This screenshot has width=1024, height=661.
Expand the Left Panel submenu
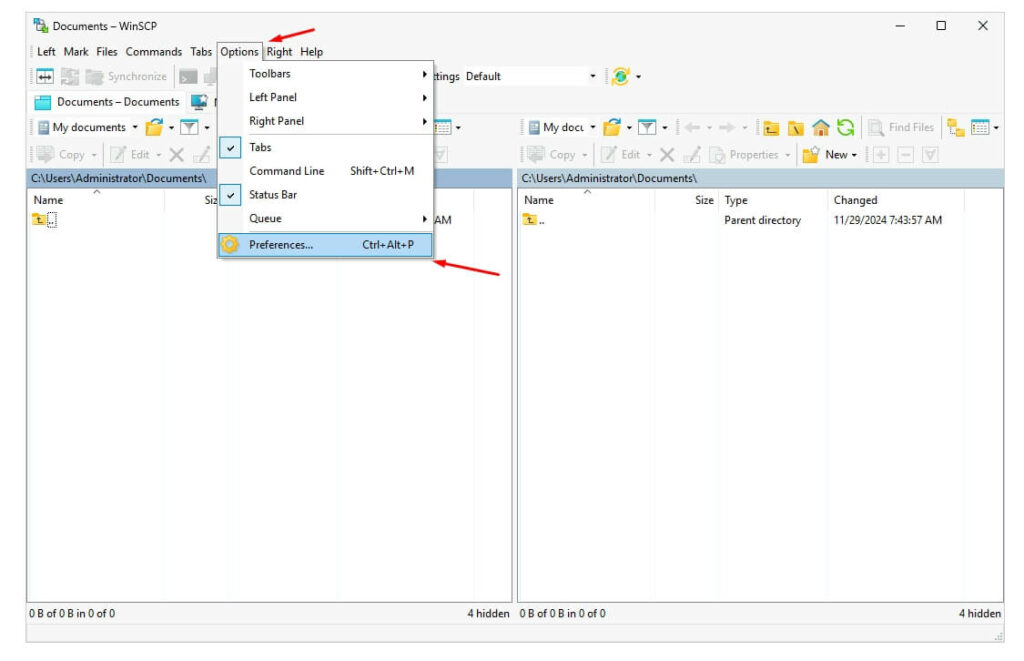(x=325, y=97)
